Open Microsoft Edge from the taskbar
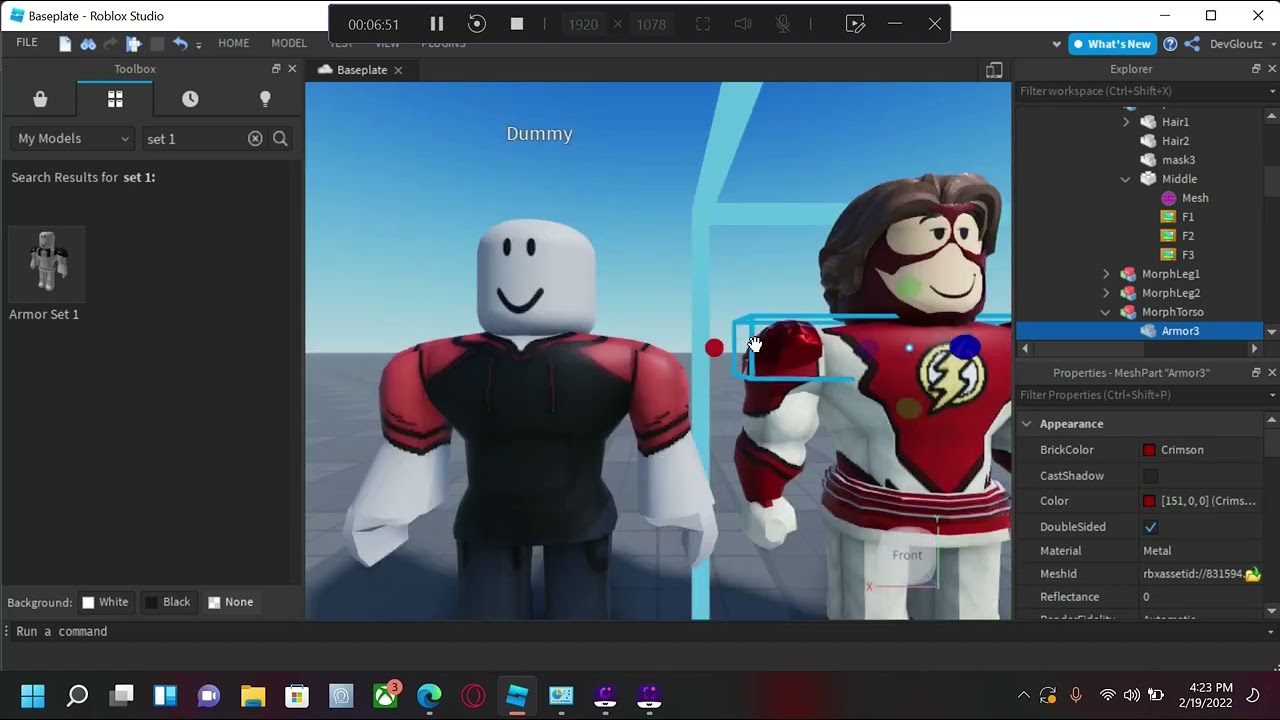 tap(429, 695)
